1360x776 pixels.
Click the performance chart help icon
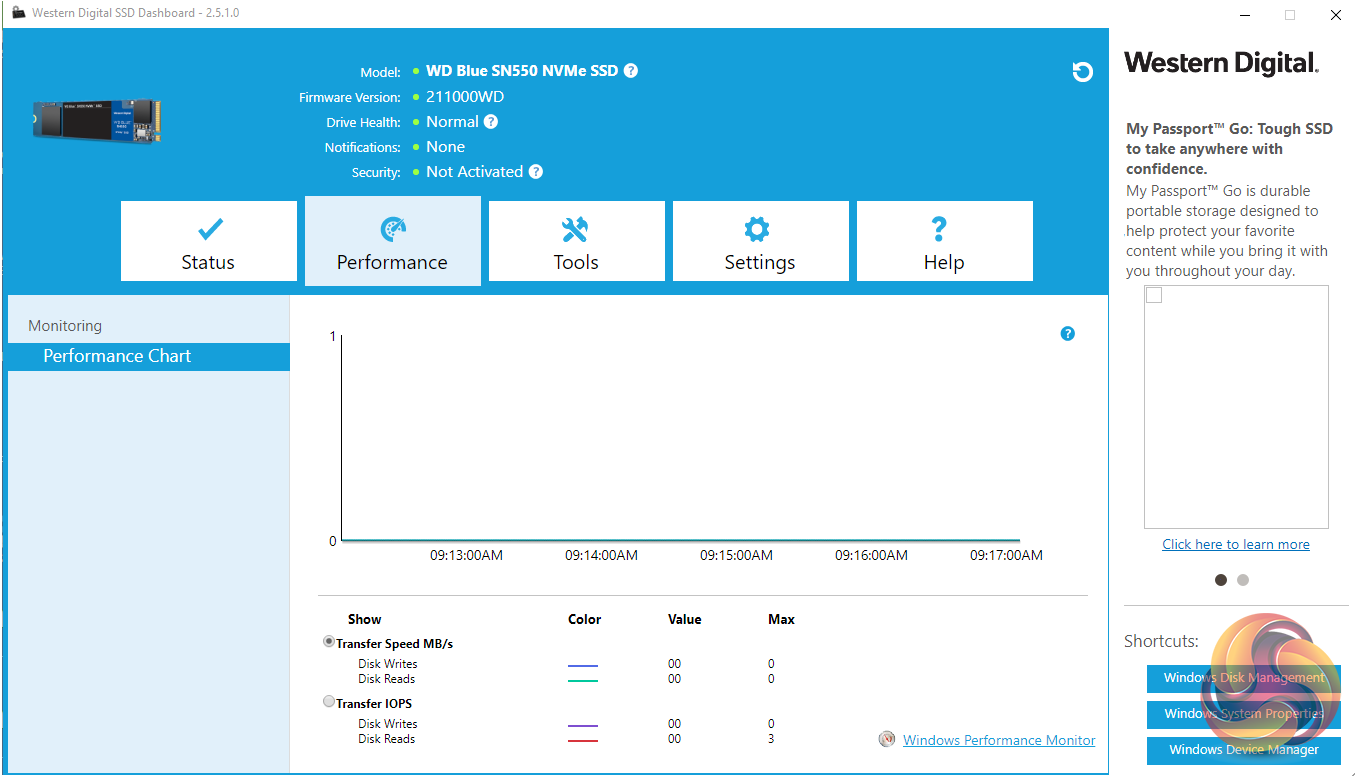1067,334
